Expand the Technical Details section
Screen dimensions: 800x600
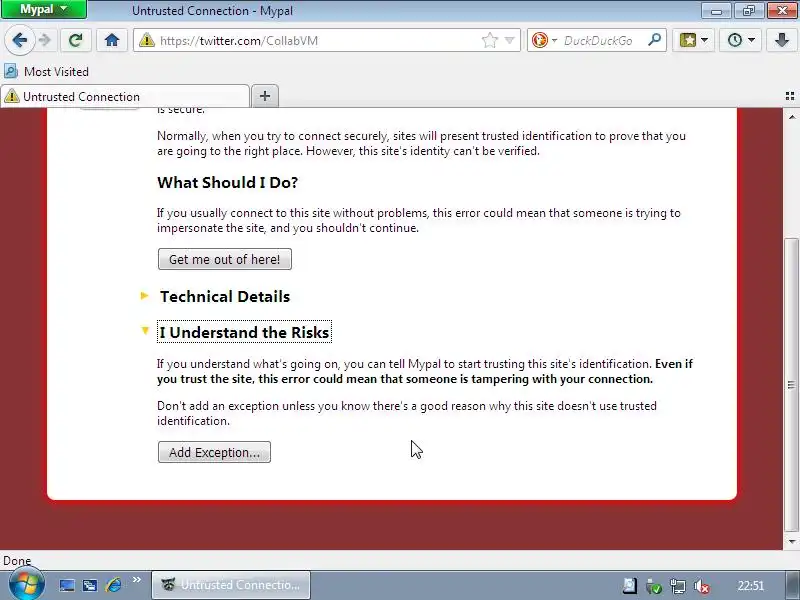point(225,296)
